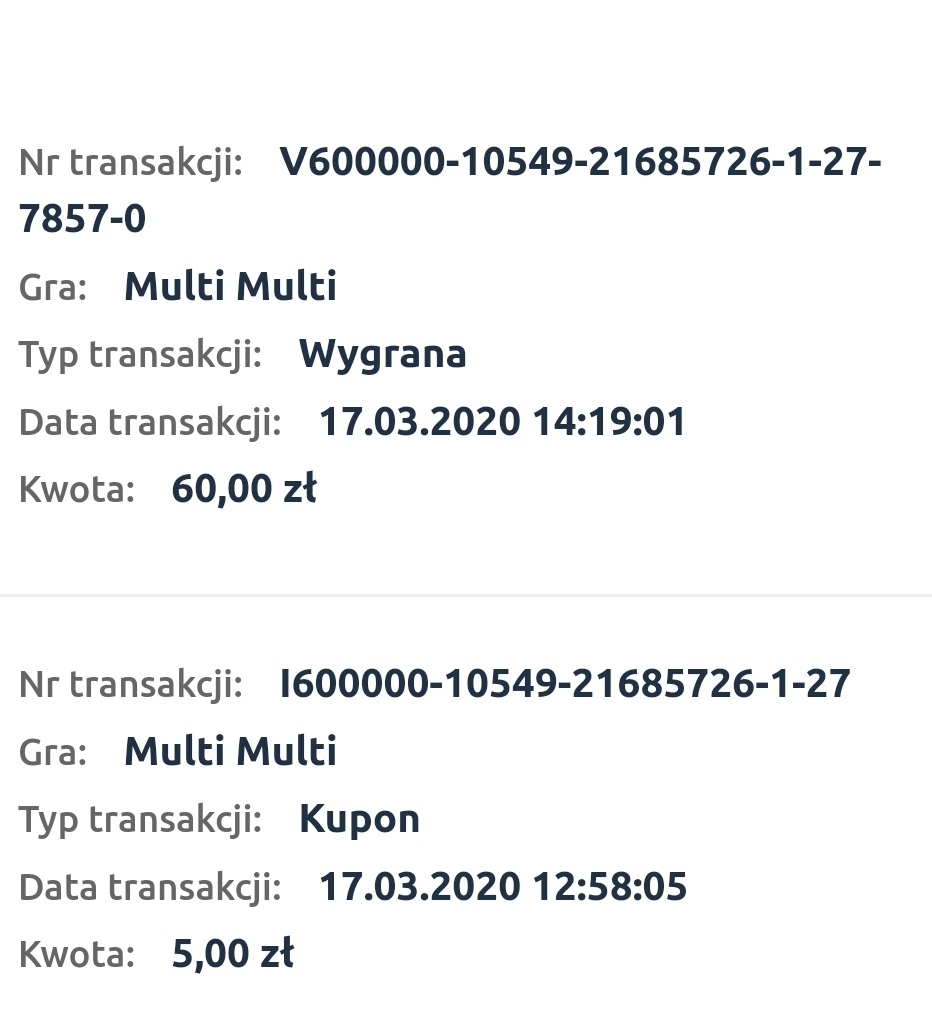Screen dimensions: 932x1033
Task: Select the 'Kupon' transaction type value
Action: click(359, 819)
